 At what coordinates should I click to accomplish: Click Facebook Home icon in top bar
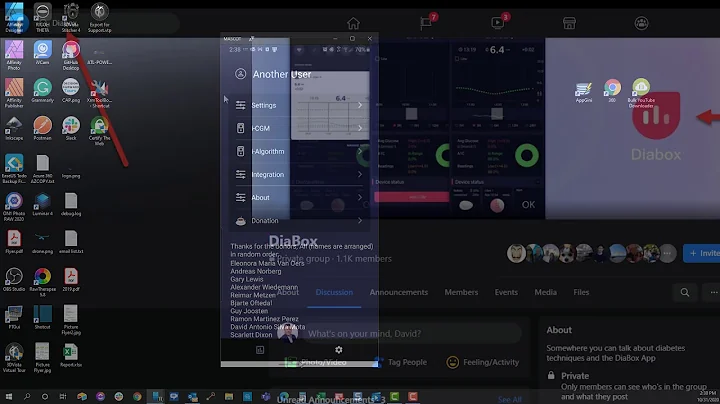353,23
